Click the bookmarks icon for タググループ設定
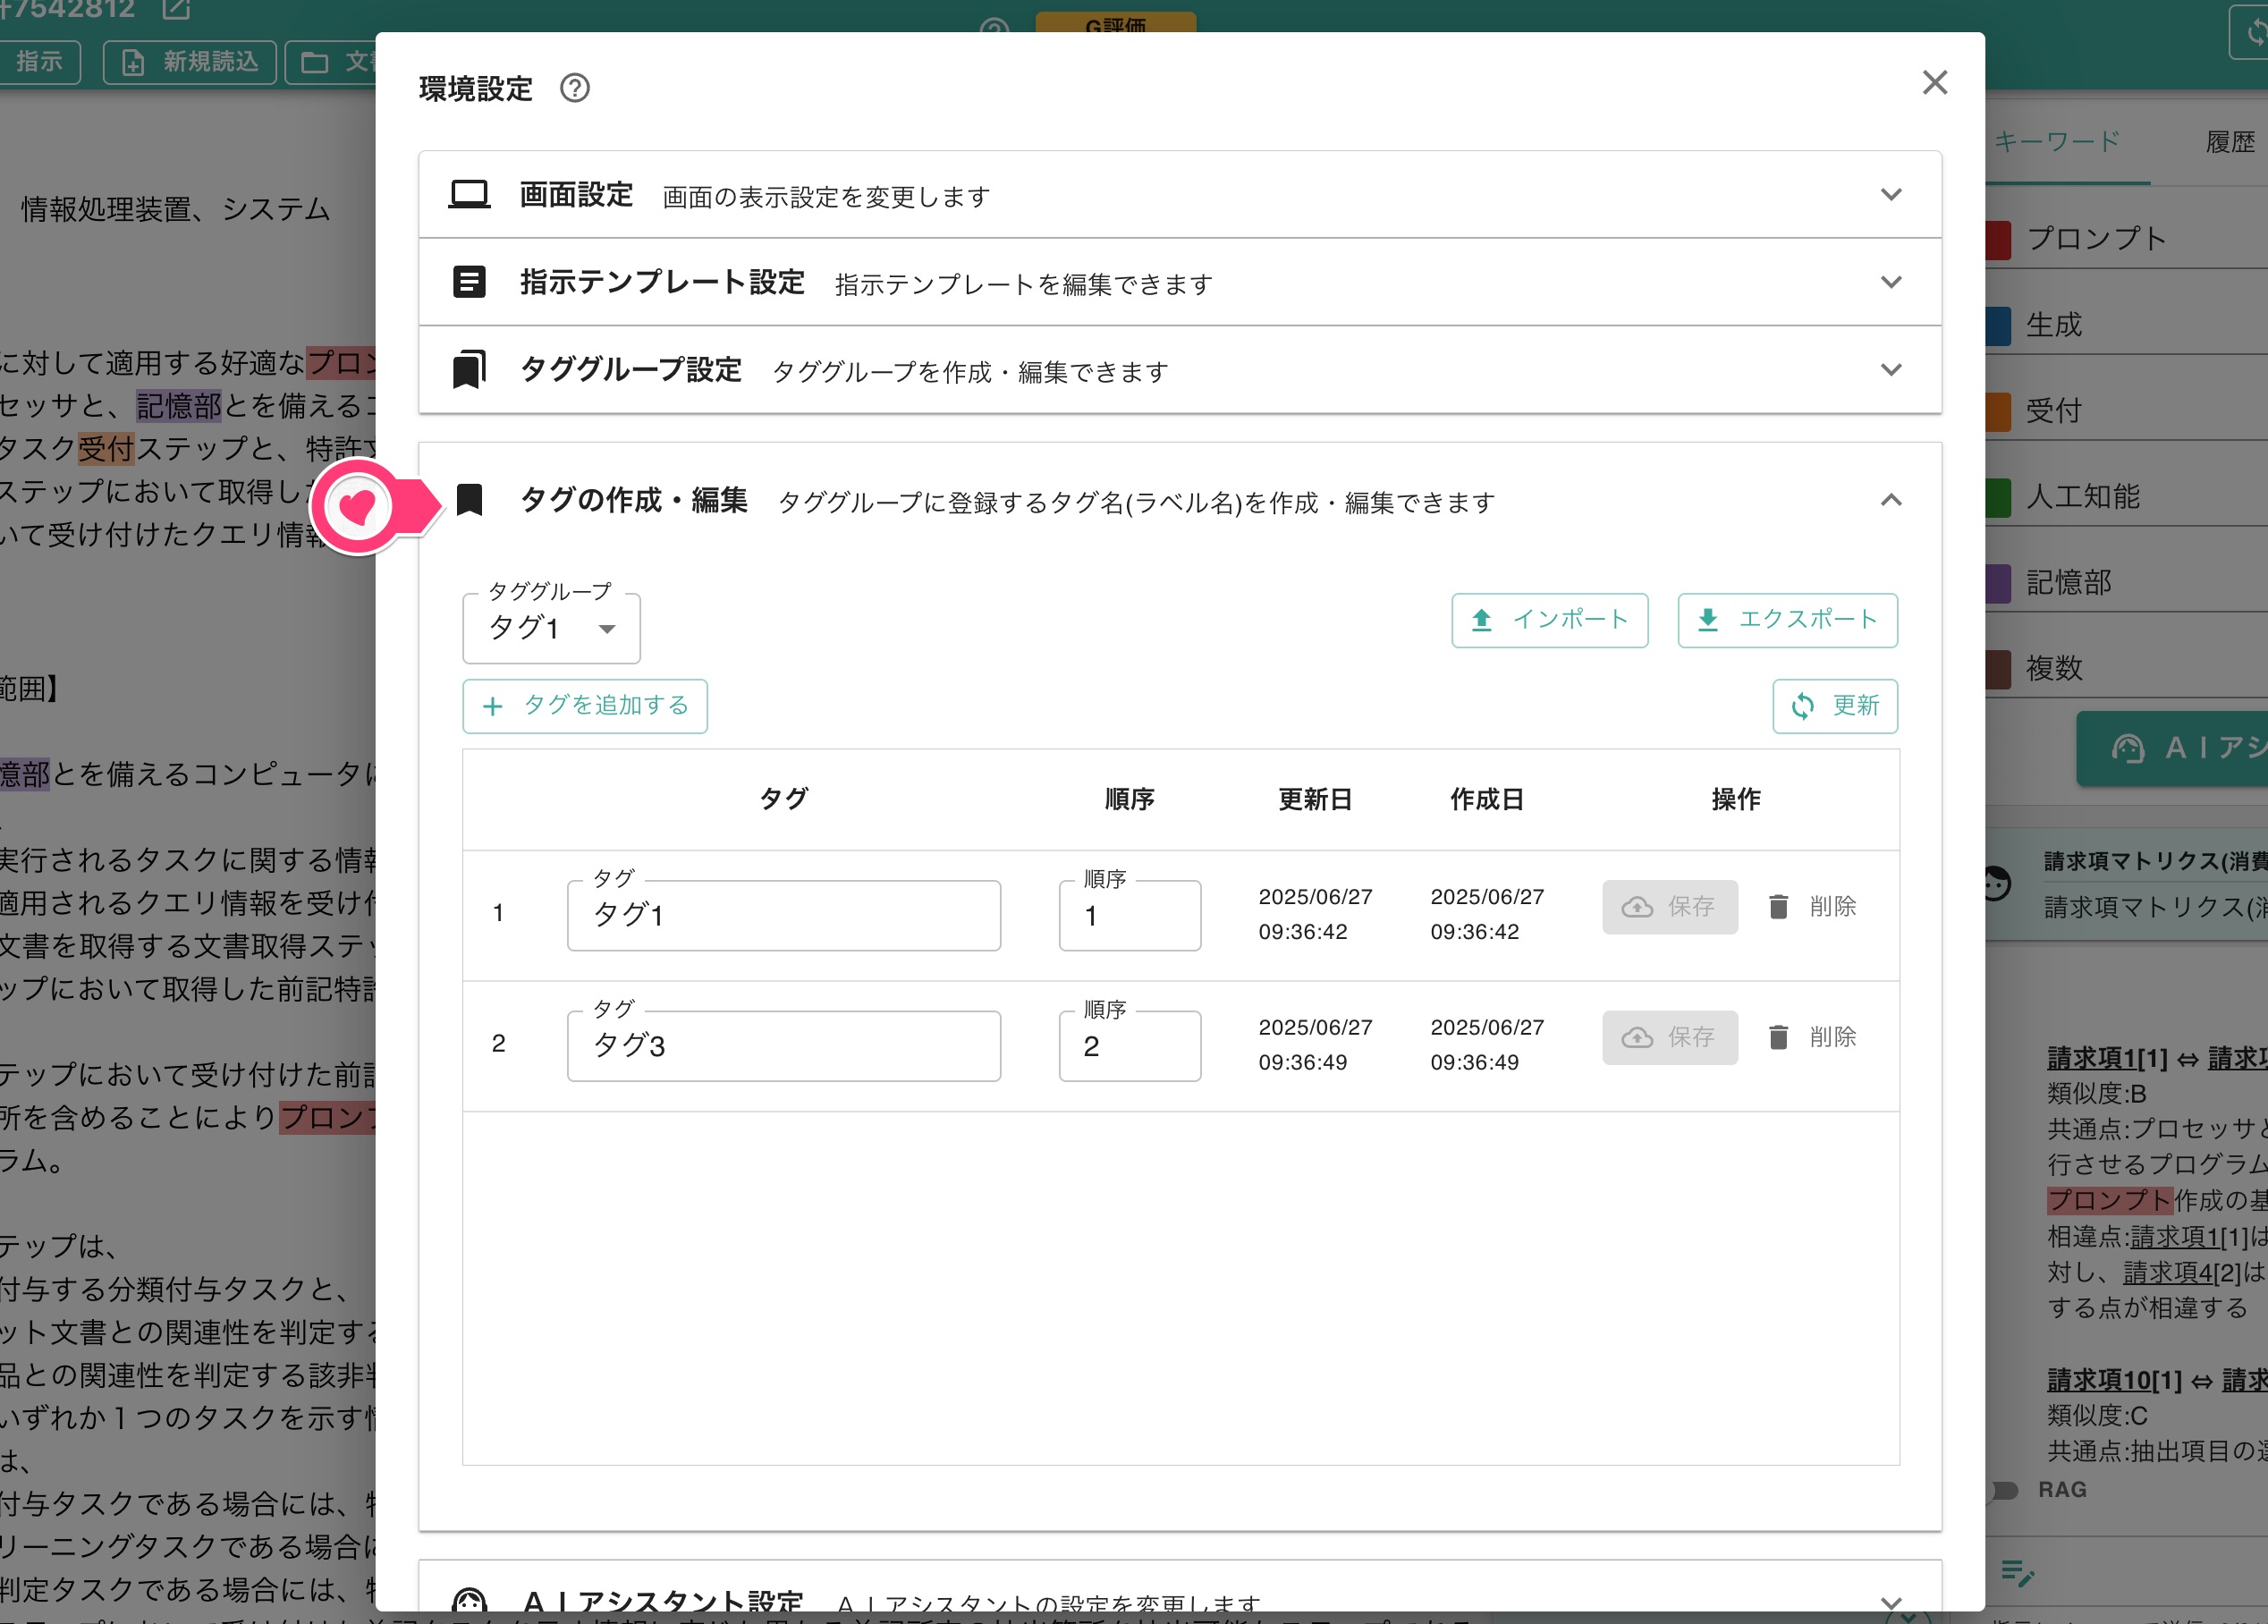The width and height of the screenshot is (2268, 1624). point(469,369)
